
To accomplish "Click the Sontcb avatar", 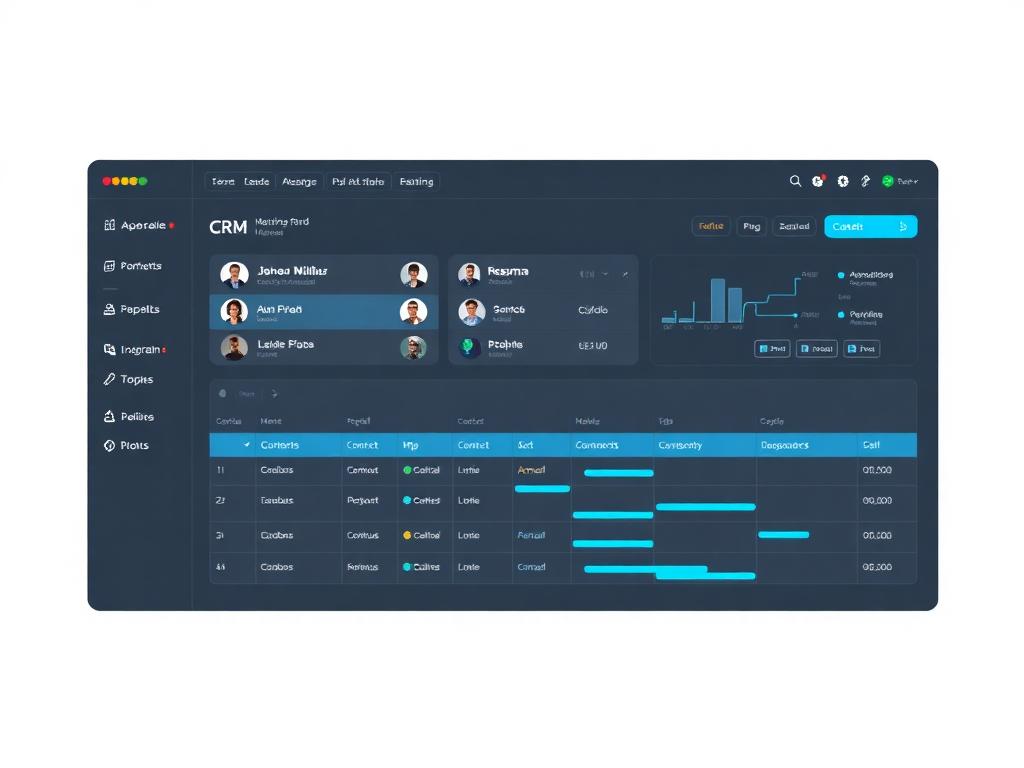I will coord(472,312).
